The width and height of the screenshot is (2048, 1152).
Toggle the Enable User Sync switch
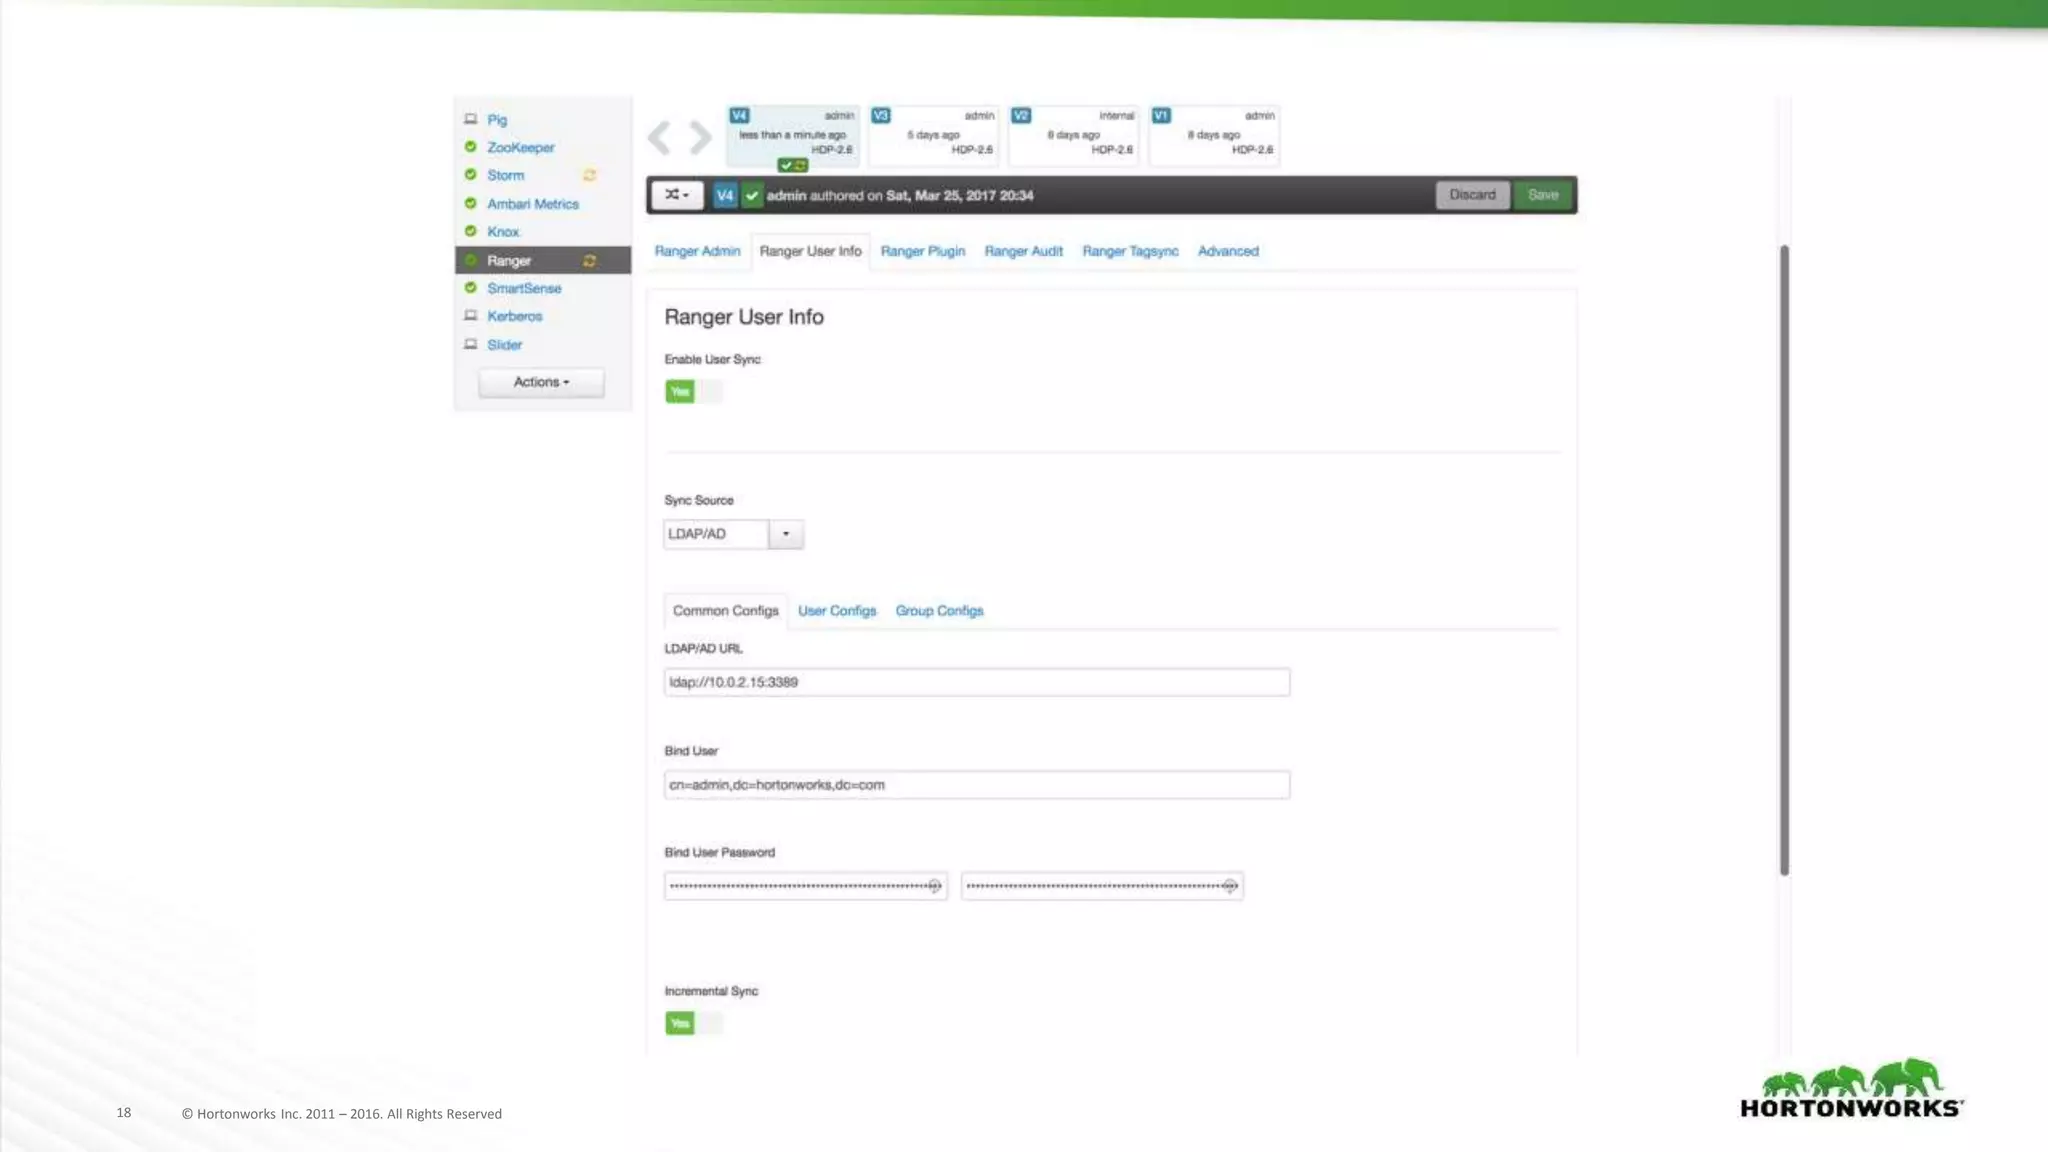click(x=693, y=392)
